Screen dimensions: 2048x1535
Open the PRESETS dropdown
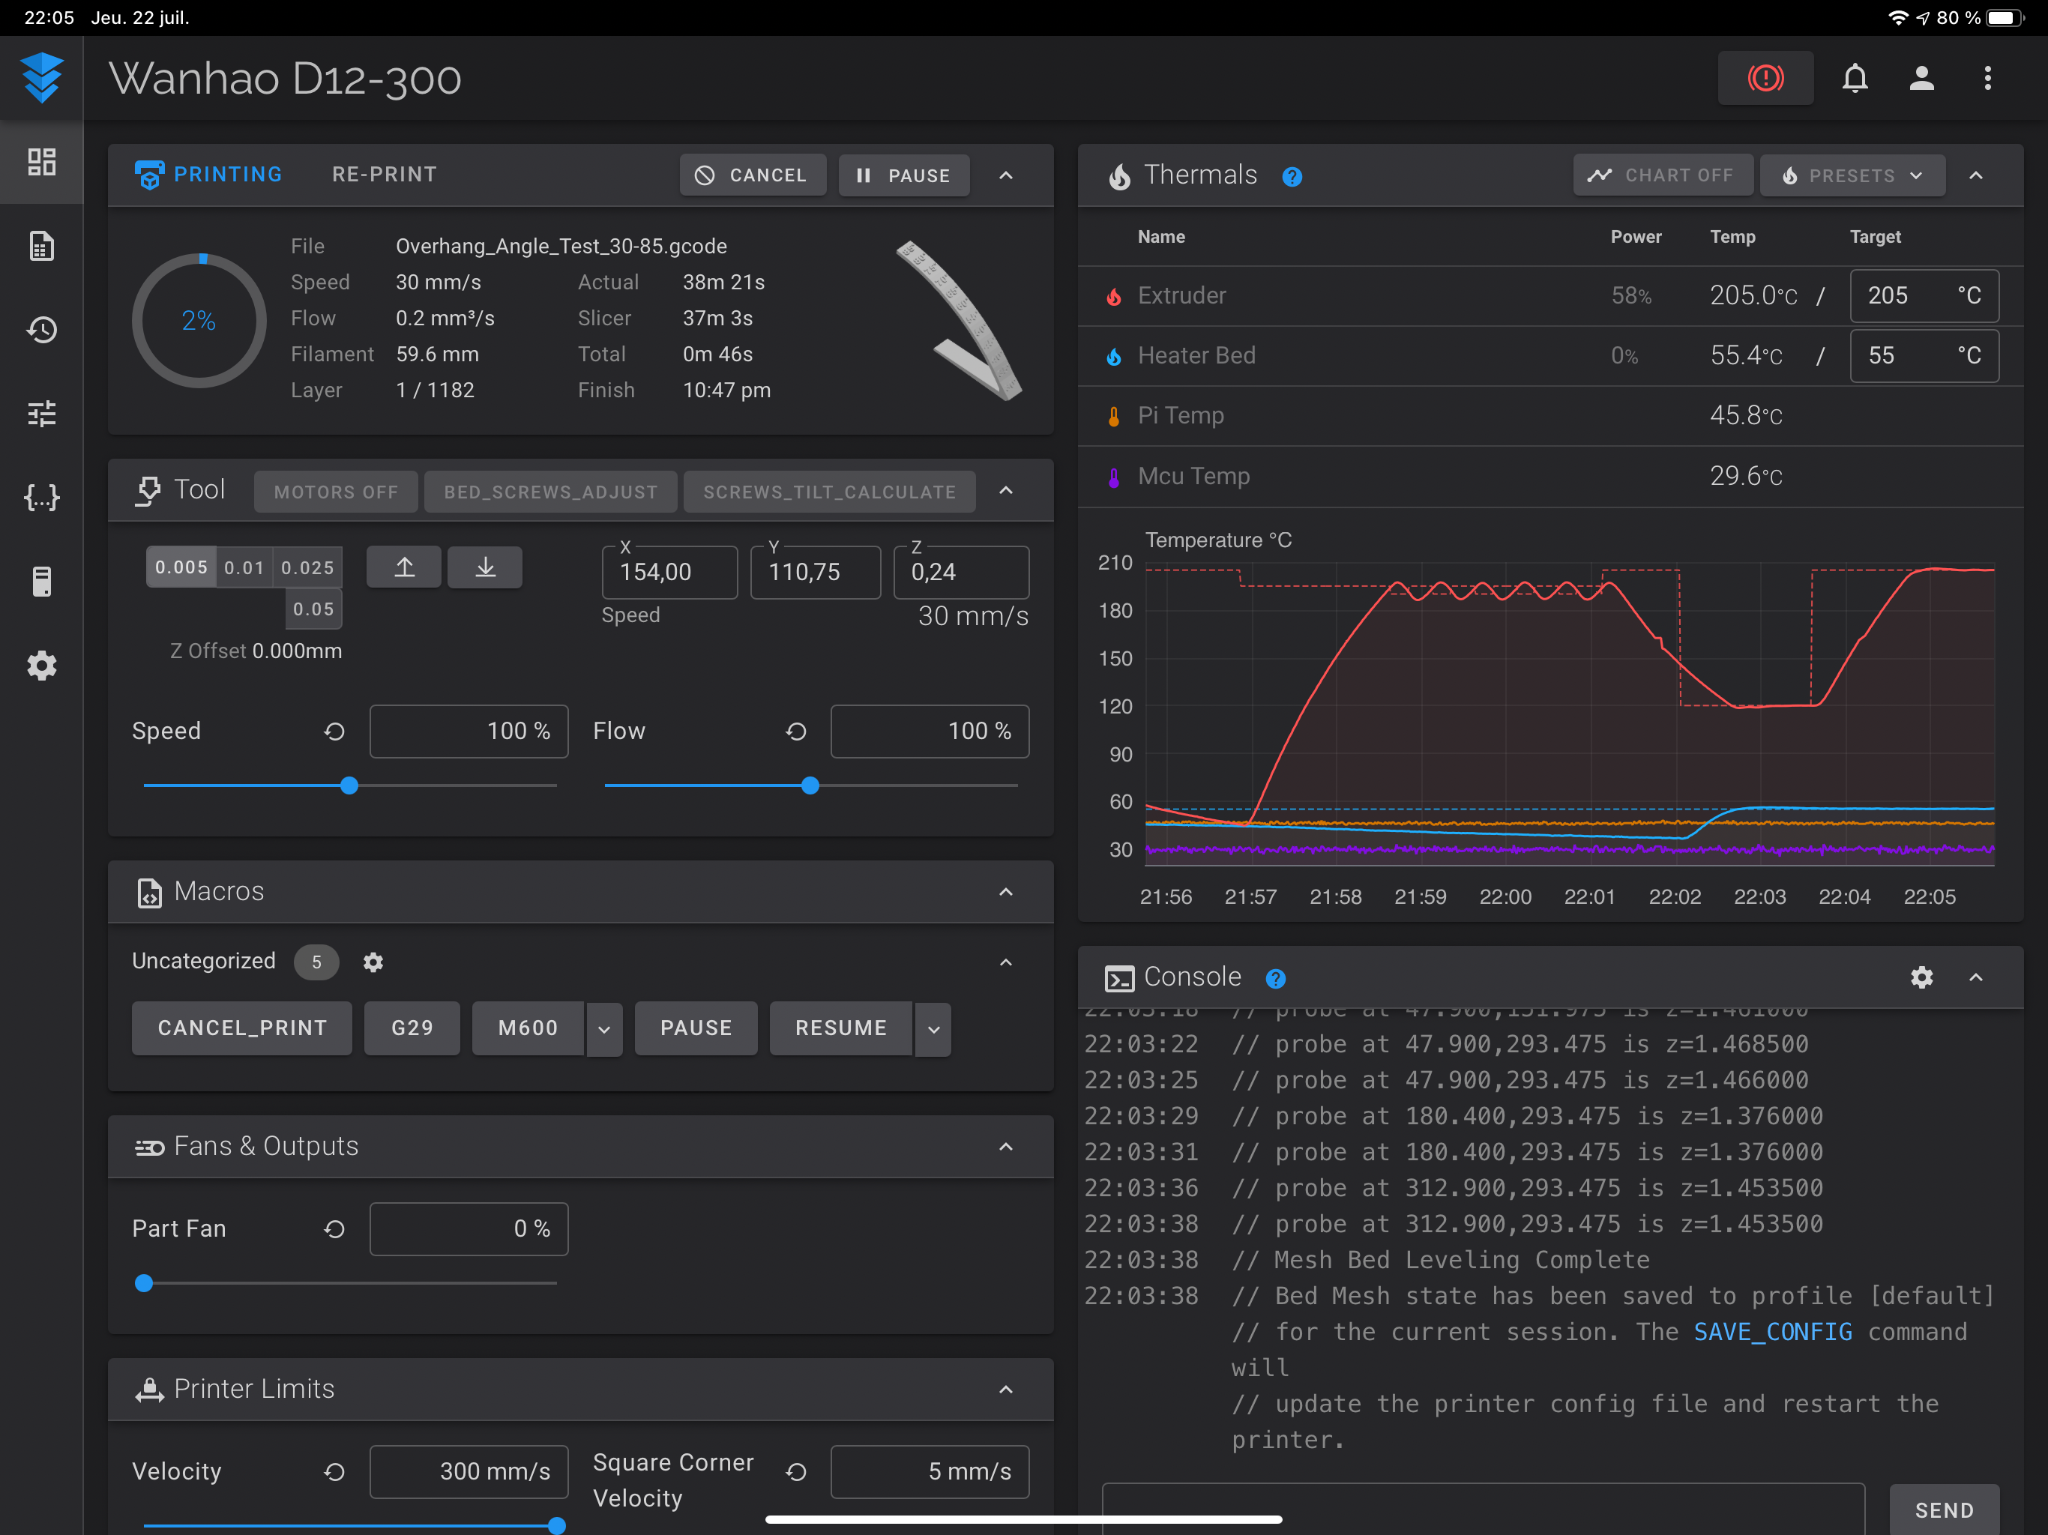click(x=1852, y=175)
